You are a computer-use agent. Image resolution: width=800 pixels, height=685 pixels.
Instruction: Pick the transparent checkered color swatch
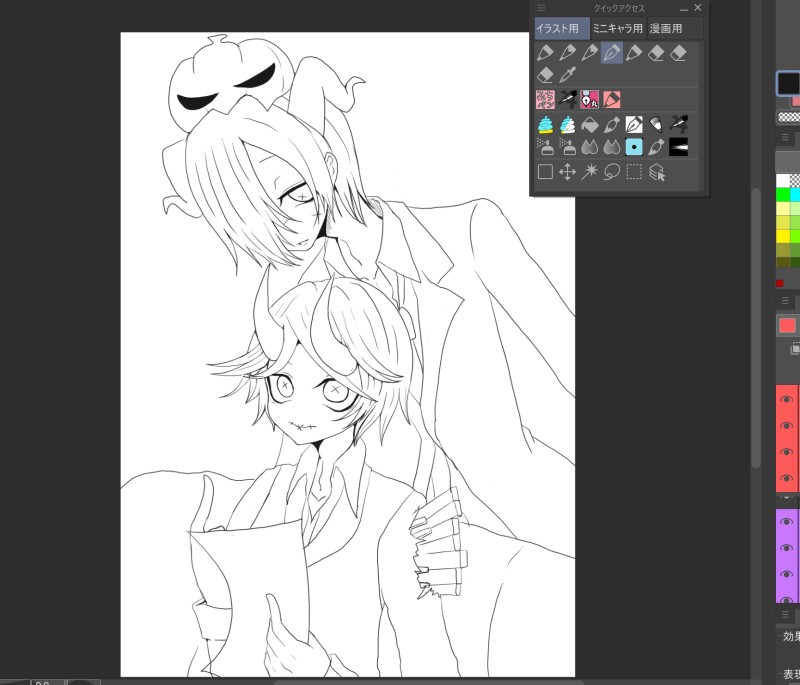click(x=789, y=117)
